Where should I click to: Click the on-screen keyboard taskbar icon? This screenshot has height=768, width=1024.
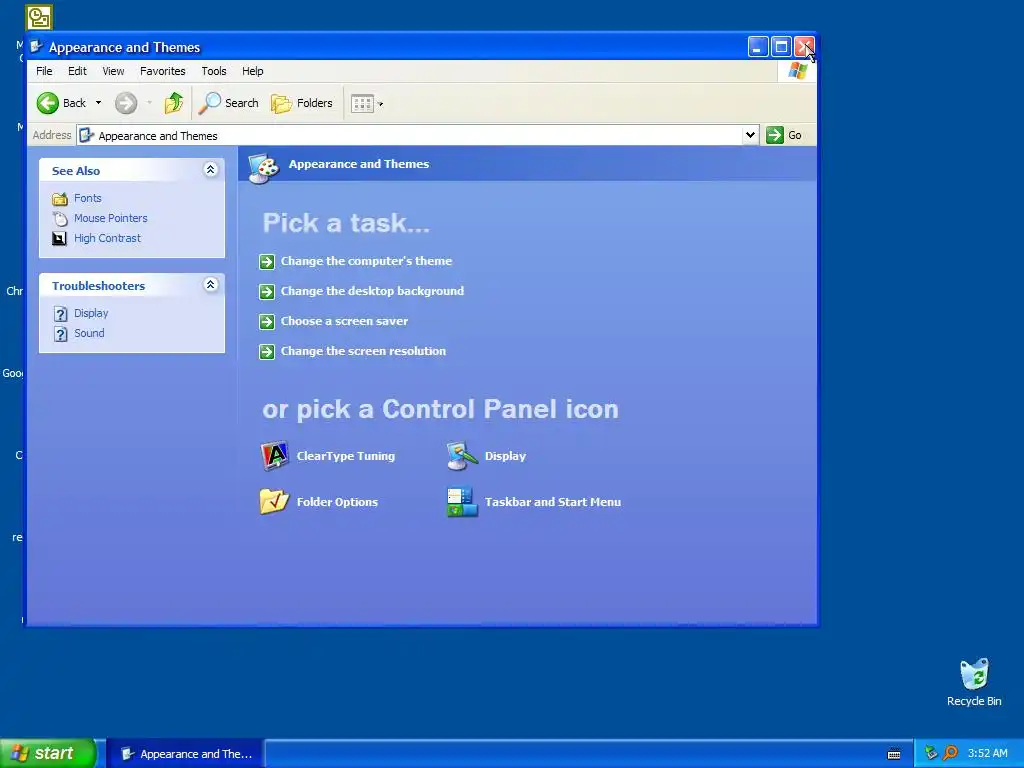[x=894, y=754]
